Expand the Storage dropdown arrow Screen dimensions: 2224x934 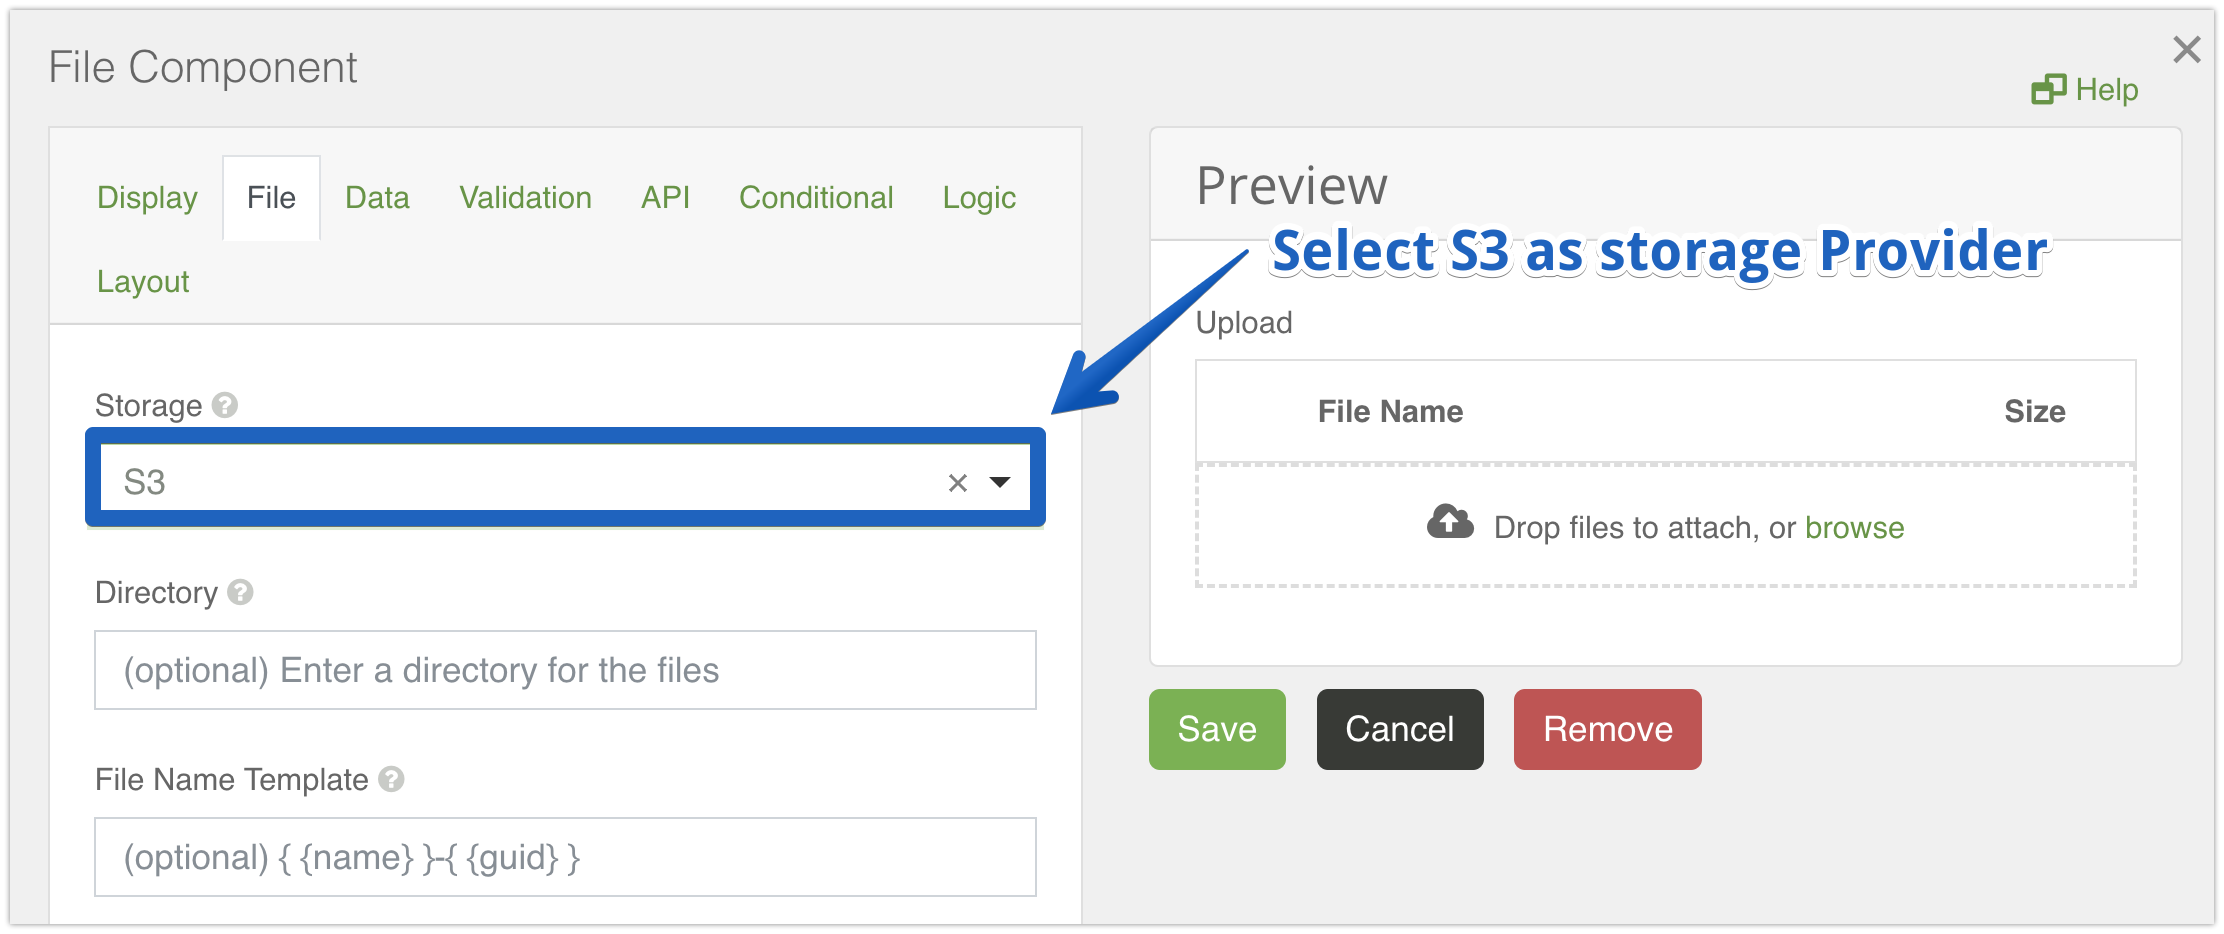pos(999,482)
